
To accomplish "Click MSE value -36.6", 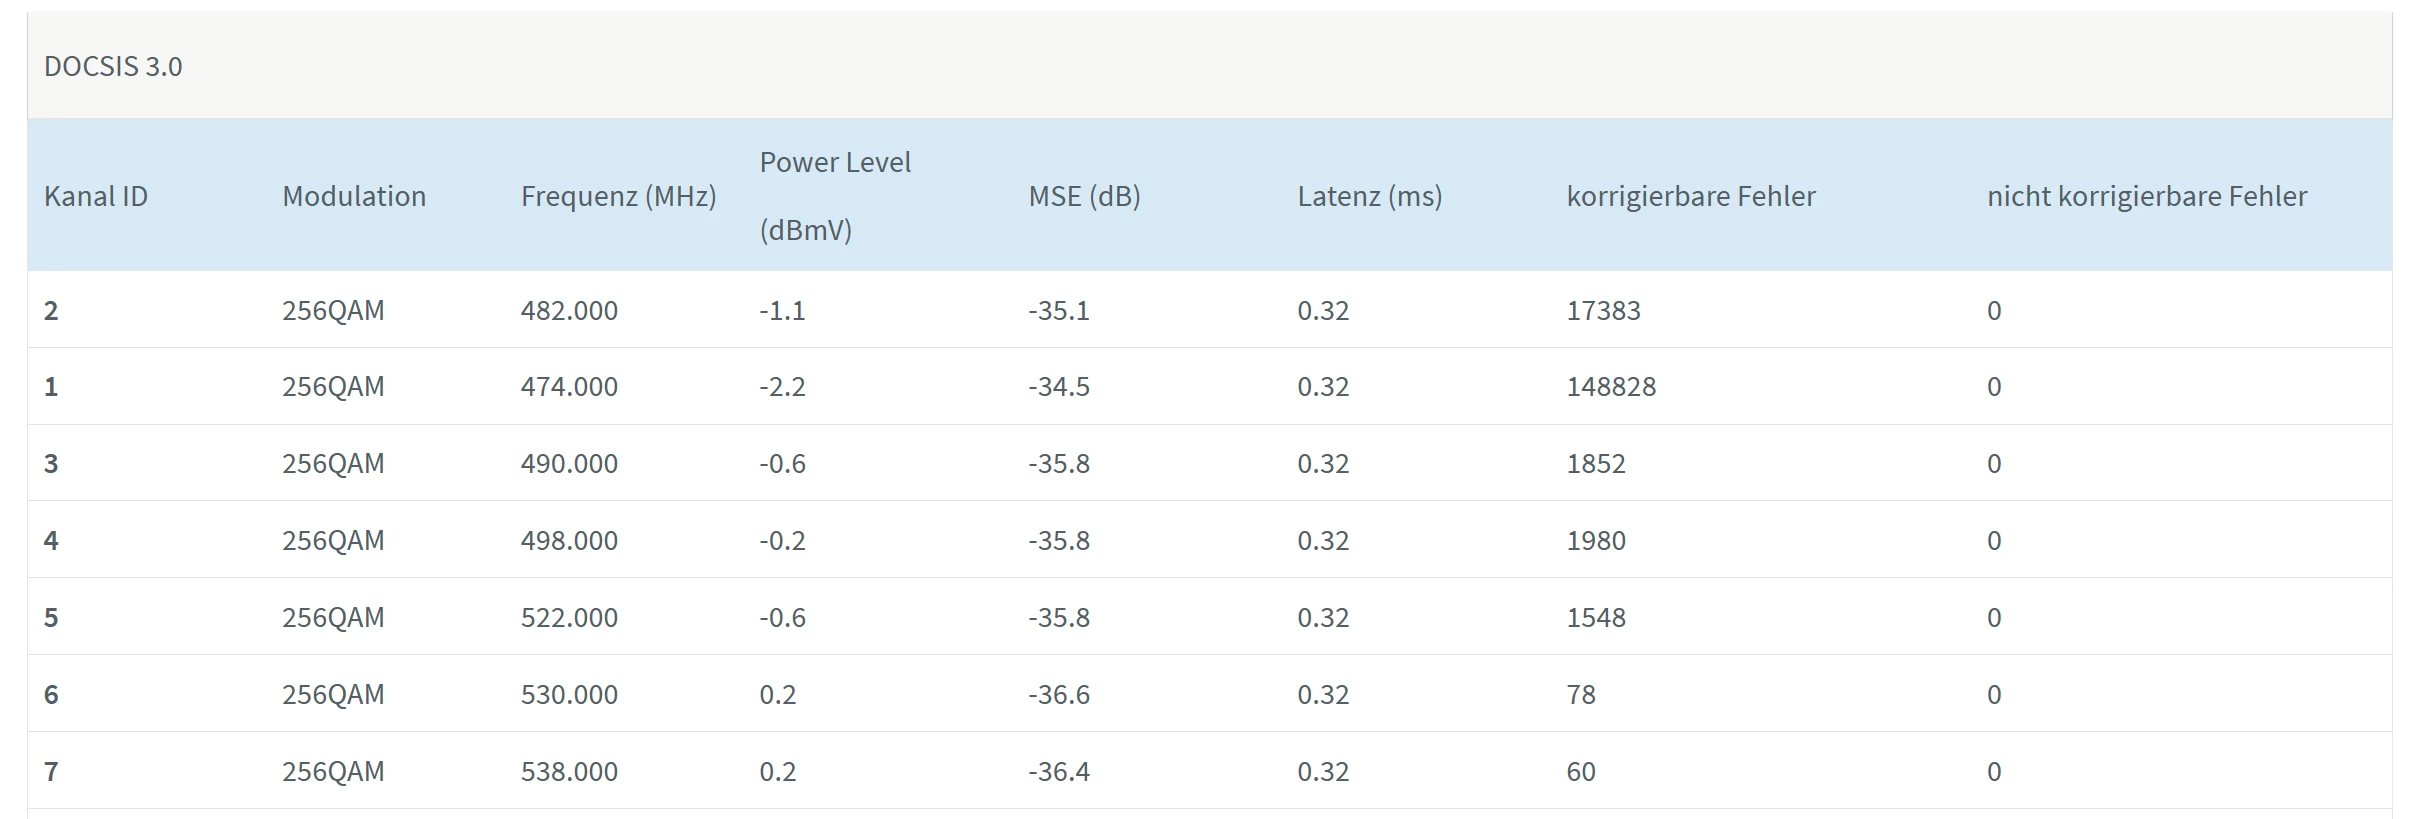I will coord(1059,695).
